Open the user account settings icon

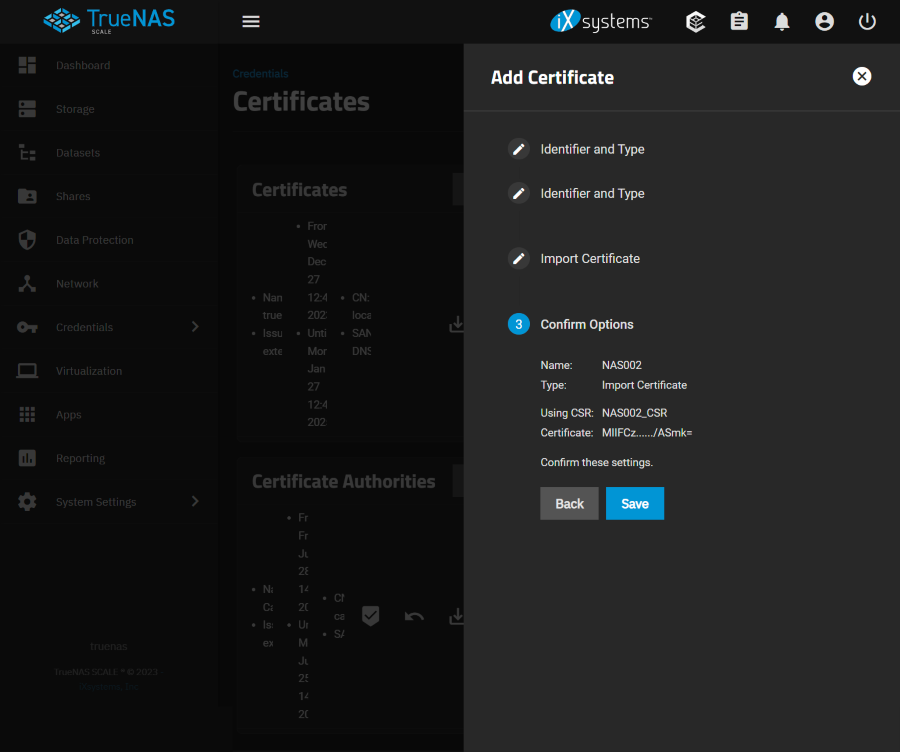click(x=824, y=21)
